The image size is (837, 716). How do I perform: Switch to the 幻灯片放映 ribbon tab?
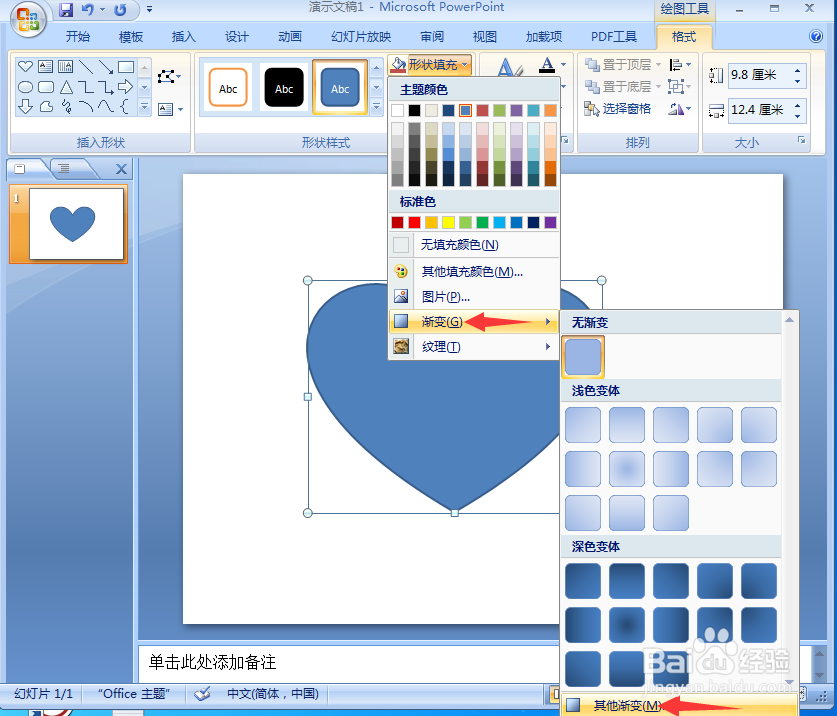[x=361, y=36]
